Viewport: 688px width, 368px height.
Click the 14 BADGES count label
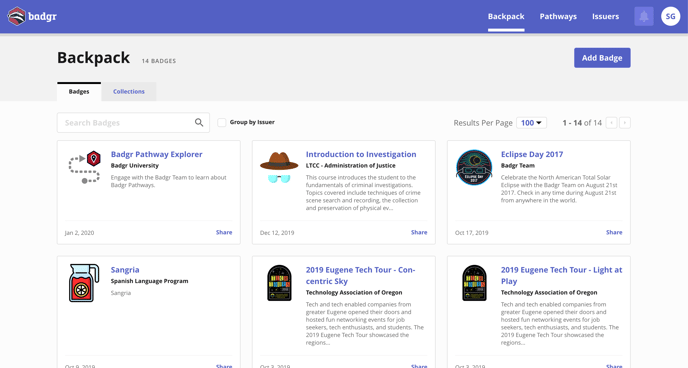pos(159,61)
